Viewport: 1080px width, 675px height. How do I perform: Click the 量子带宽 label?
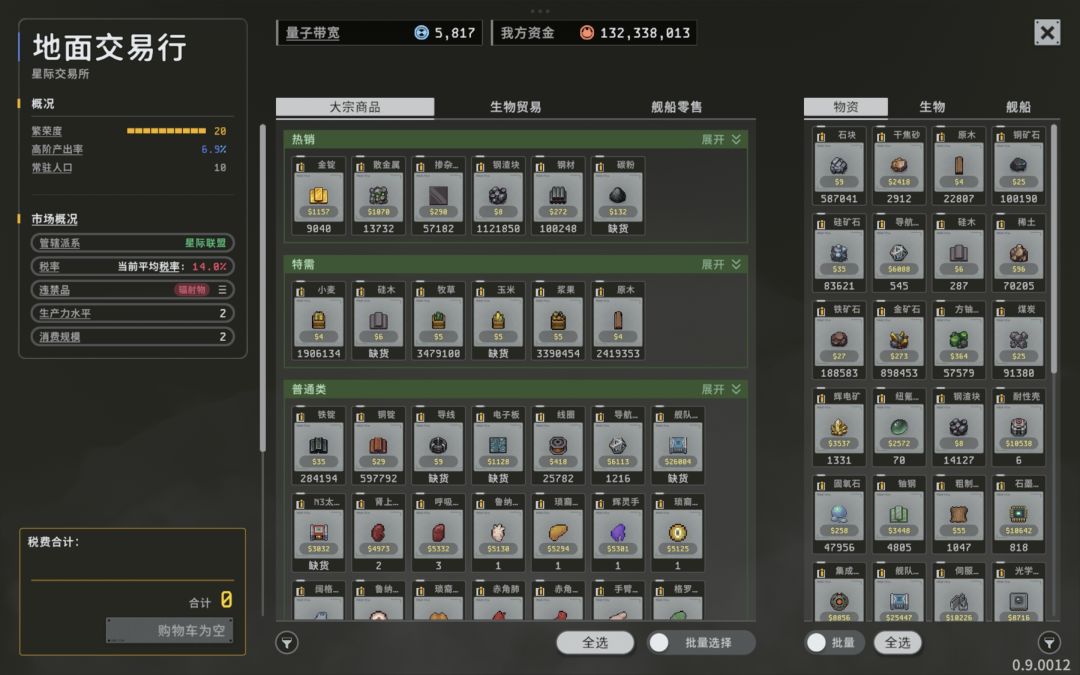pos(313,33)
